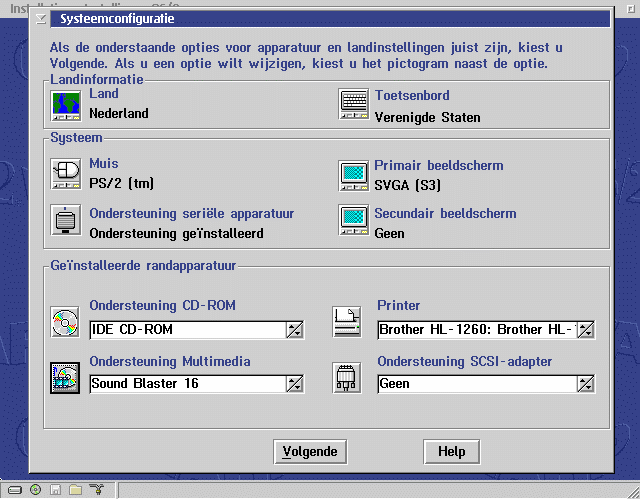
Task: Click the 'Ondersteuning seriële apparatuur' label
Action: click(191, 214)
